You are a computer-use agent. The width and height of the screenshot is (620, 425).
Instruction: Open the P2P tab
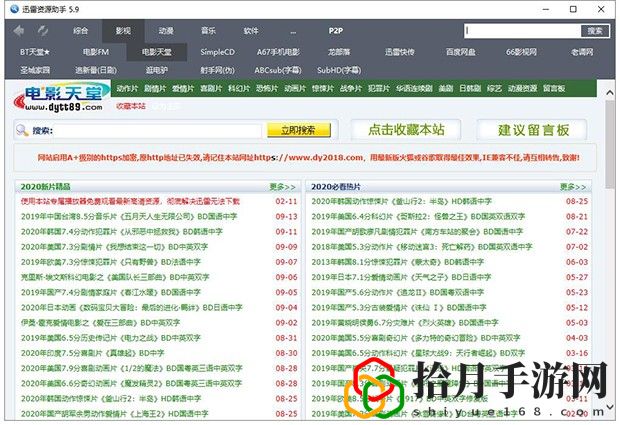[336, 31]
